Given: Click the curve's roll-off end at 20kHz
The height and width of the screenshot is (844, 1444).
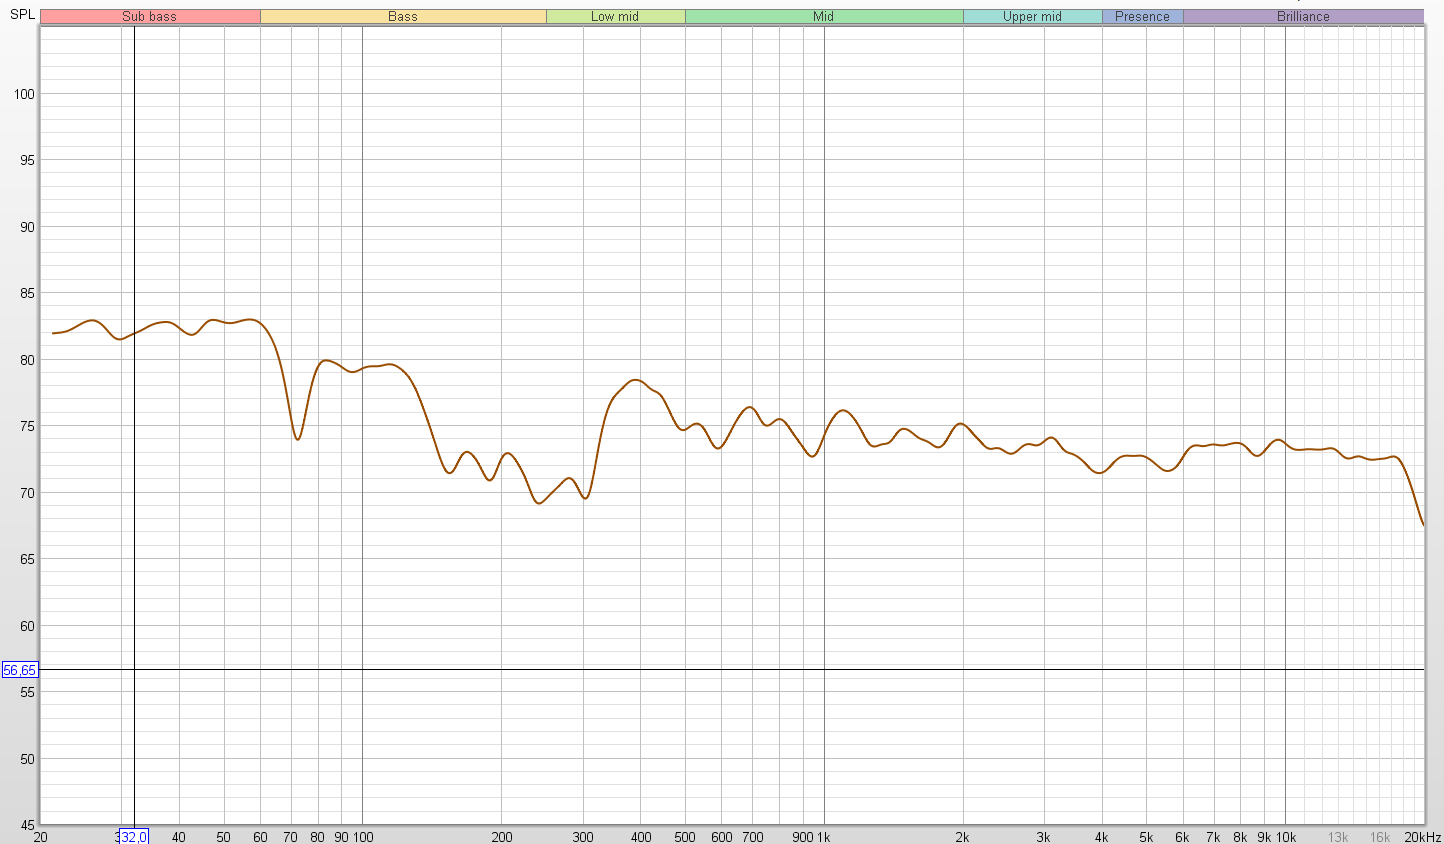Looking at the screenshot, I should point(1422,524).
